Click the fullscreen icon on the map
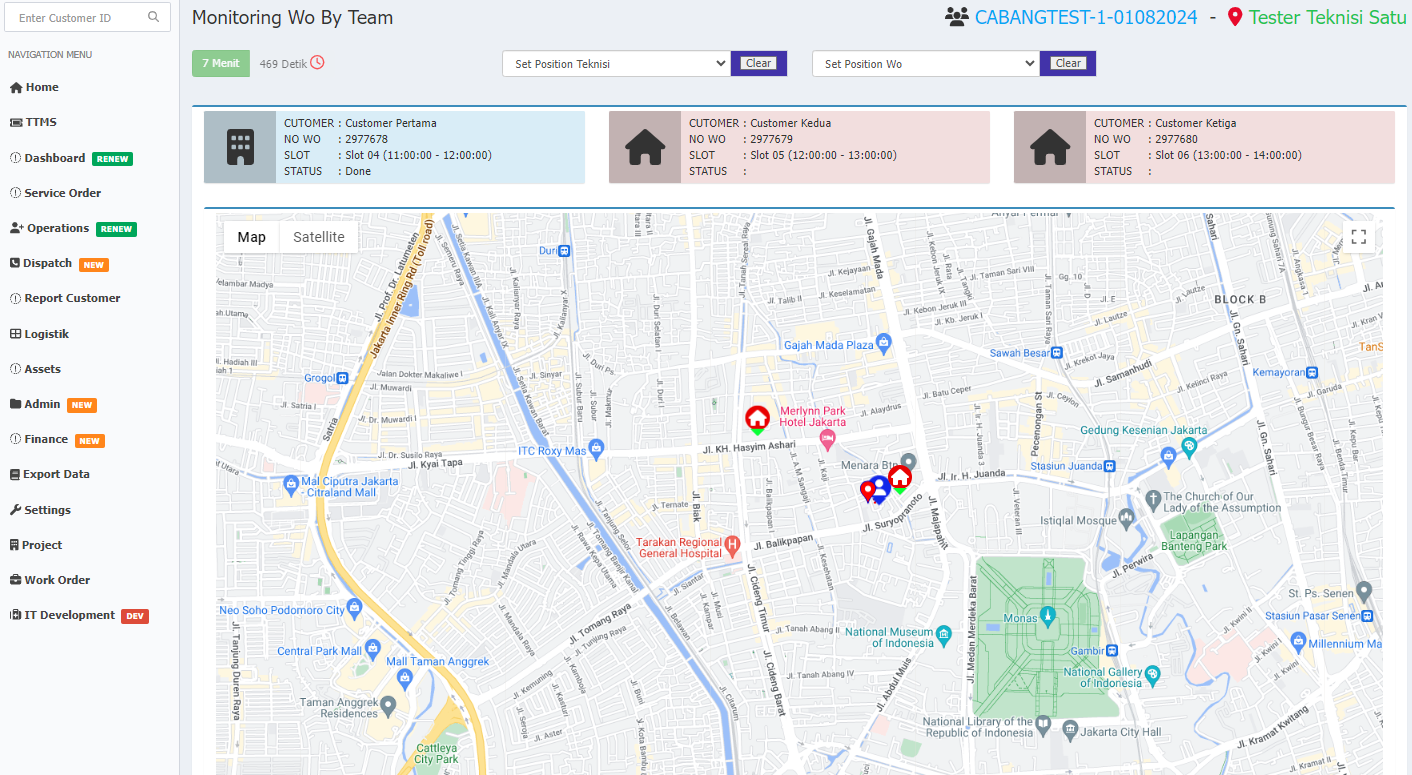 click(x=1358, y=237)
